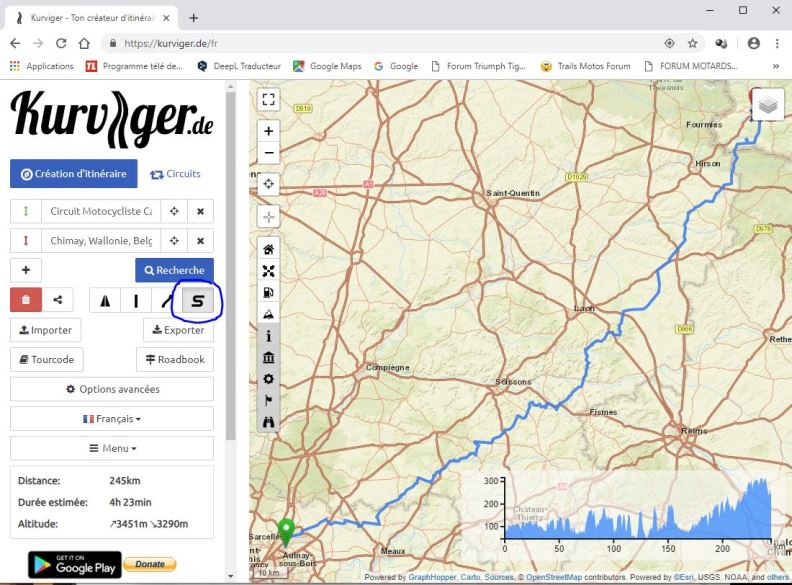Screen dimensions: 792x585
Task: Remove the Circuit Motocycliste start waypoint
Action: (x=201, y=211)
